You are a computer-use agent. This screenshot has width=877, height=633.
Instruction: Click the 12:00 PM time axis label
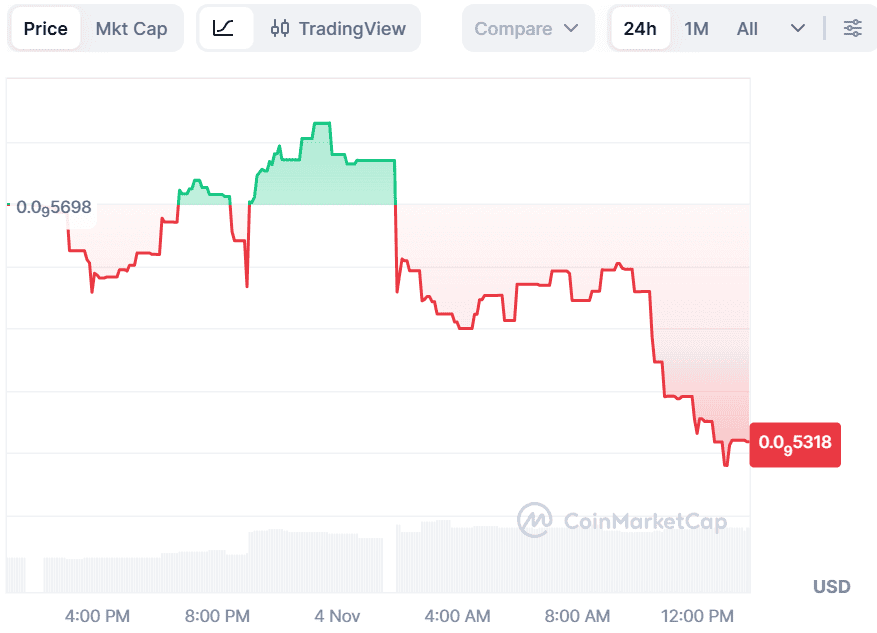click(698, 615)
